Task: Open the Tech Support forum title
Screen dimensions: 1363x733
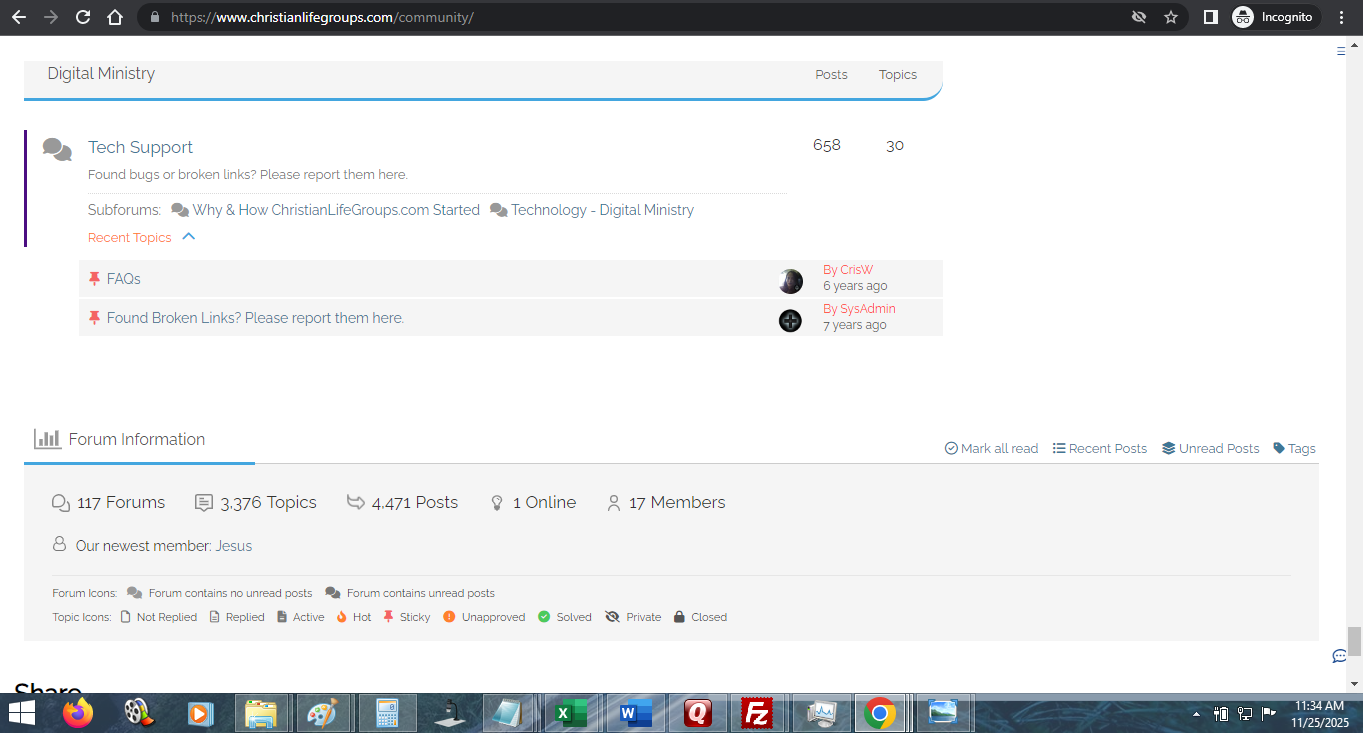Action: [140, 147]
